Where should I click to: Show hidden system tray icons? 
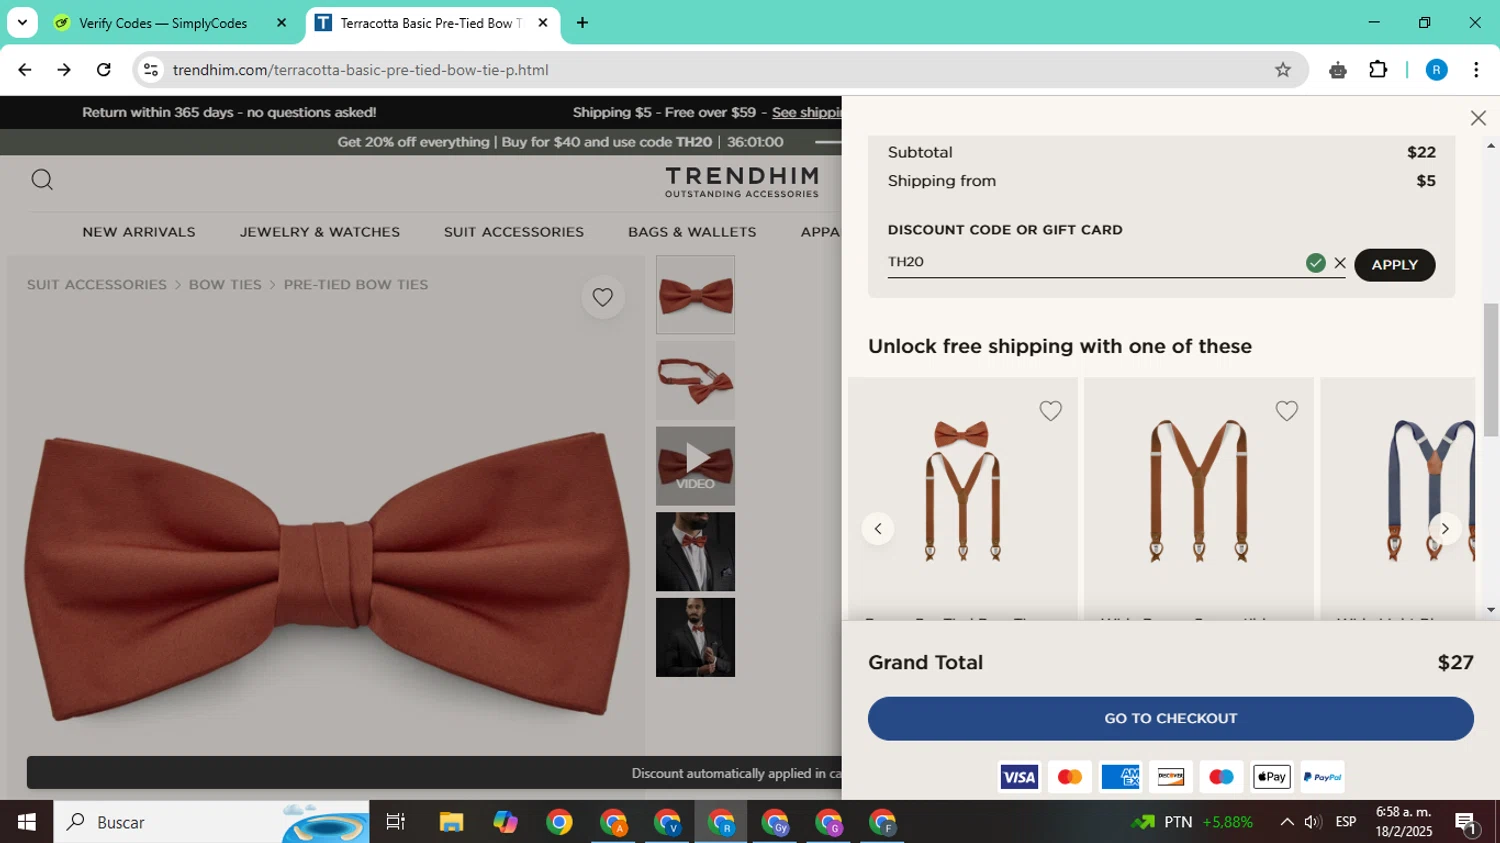1286,822
